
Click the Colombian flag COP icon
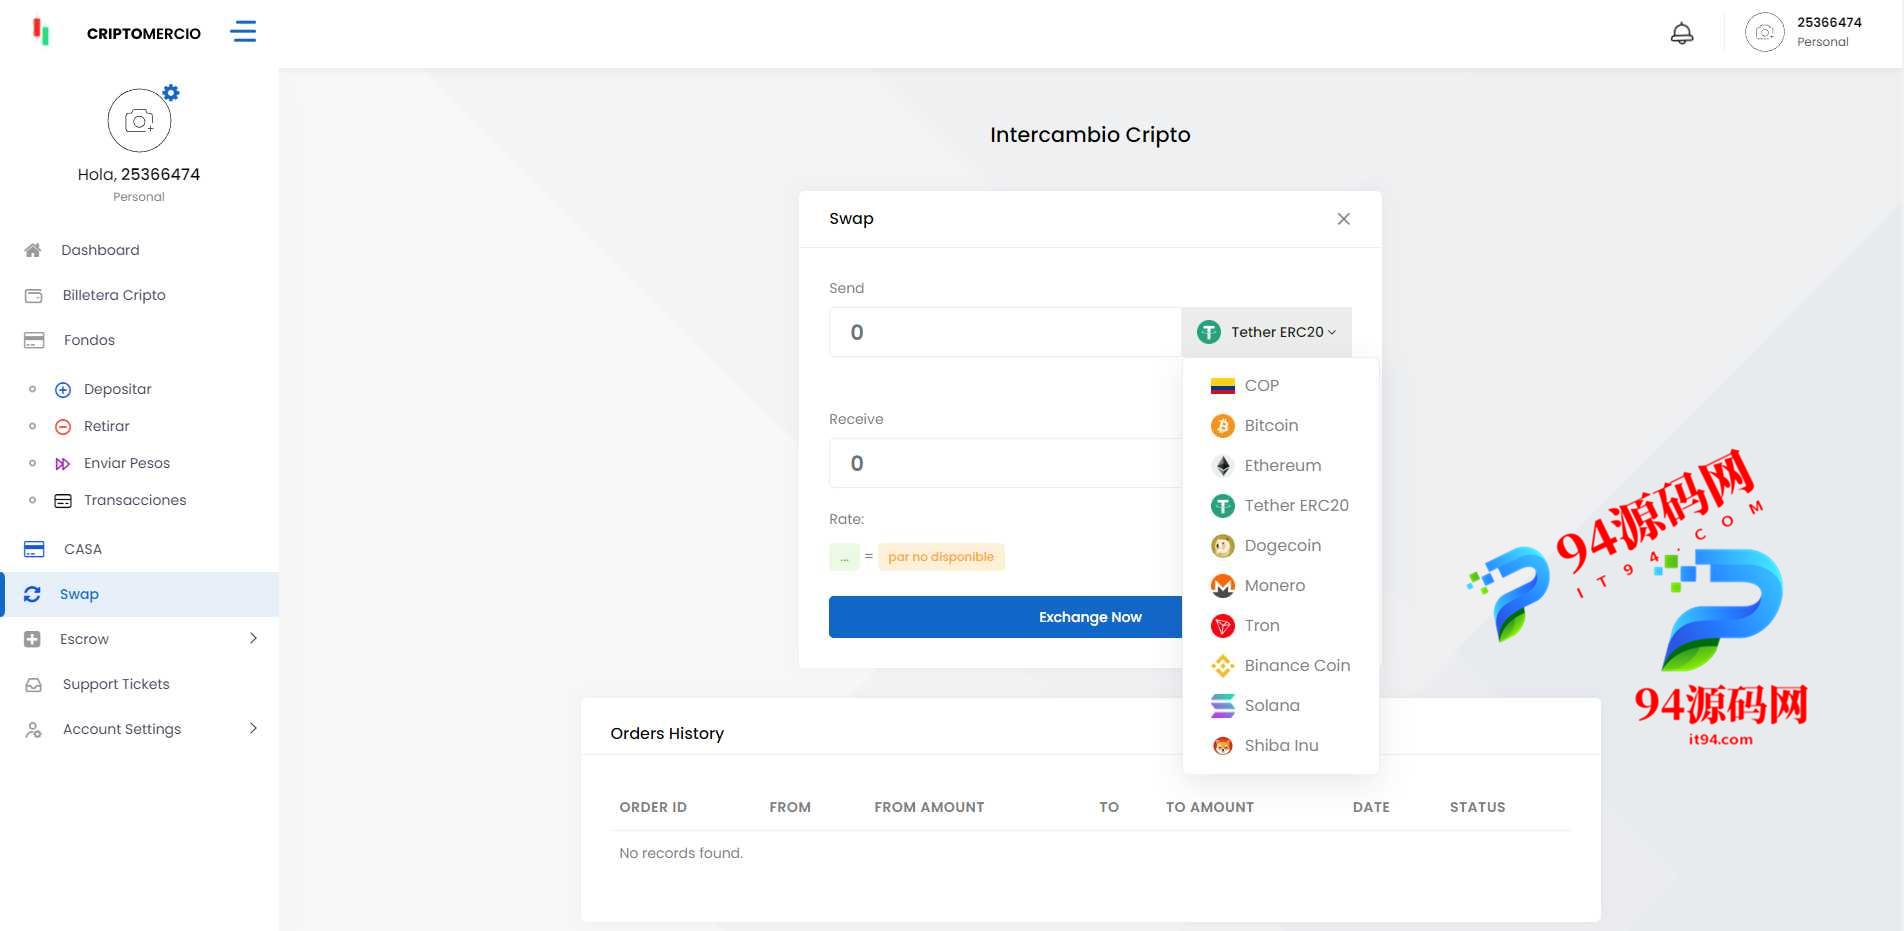pos(1223,386)
